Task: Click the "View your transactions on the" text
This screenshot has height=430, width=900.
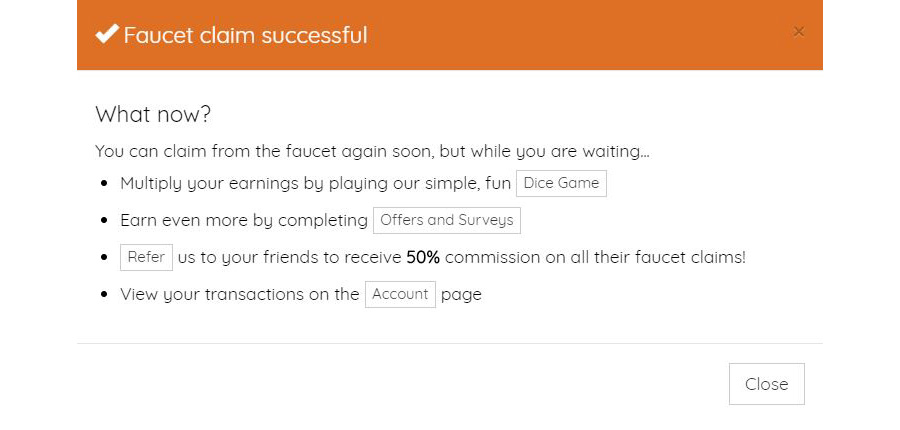Action: pos(239,294)
